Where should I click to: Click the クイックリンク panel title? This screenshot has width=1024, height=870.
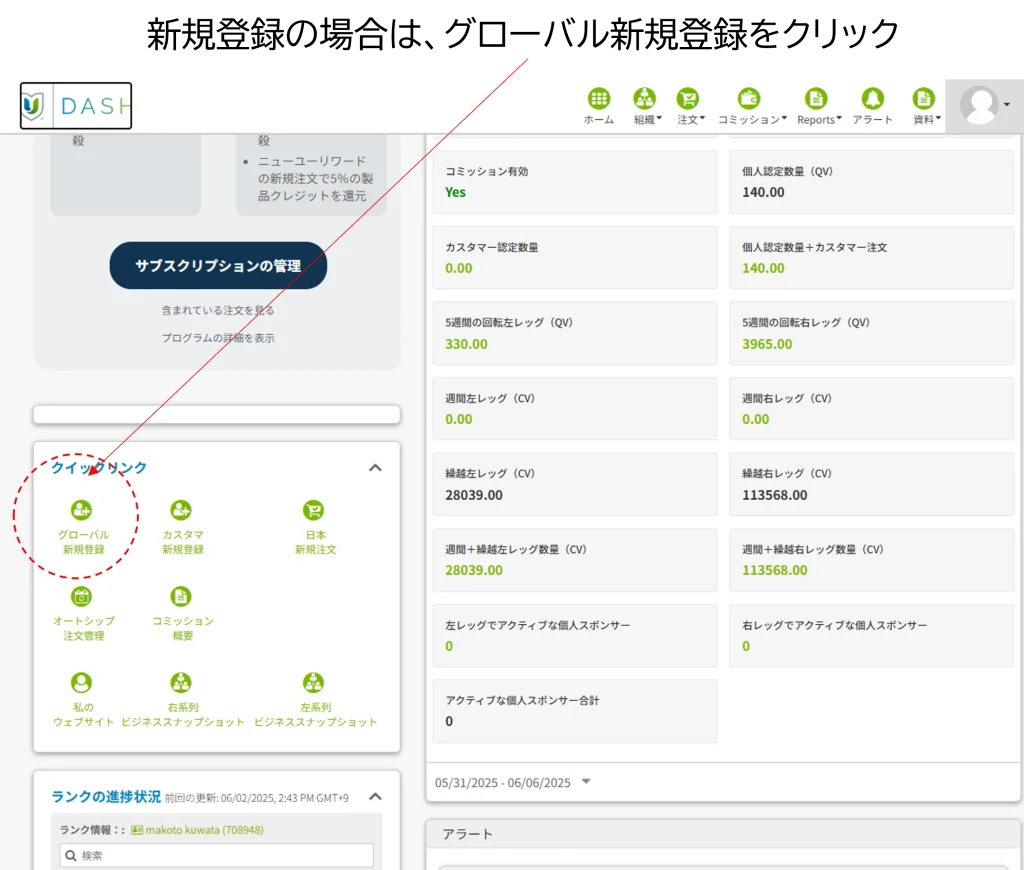coord(99,468)
